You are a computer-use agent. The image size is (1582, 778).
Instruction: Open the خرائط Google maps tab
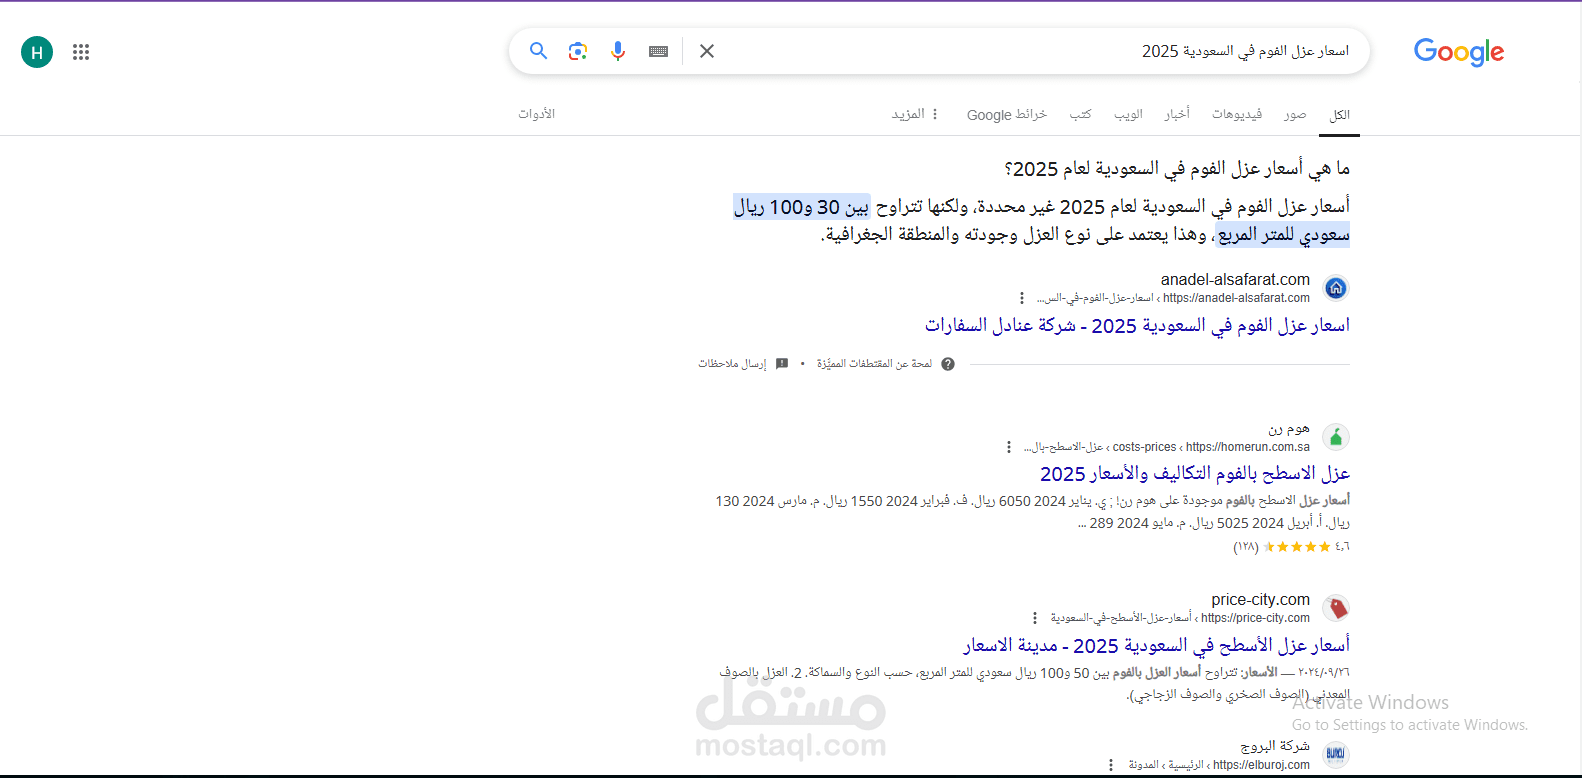pyautogui.click(x=1006, y=115)
